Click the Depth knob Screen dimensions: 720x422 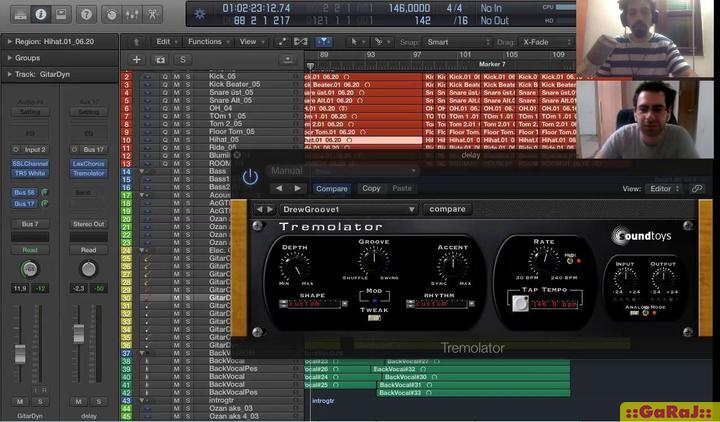pos(294,267)
